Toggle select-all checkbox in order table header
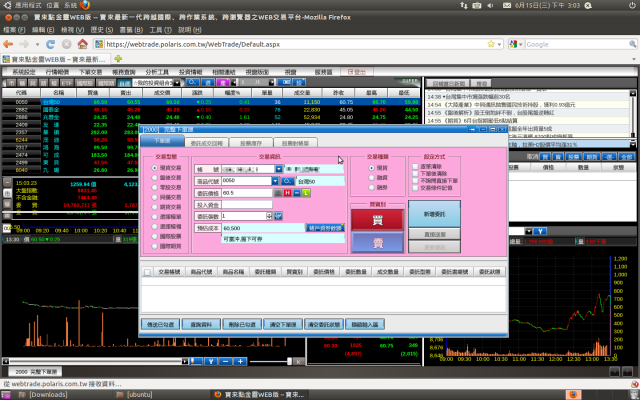This screenshot has width=640, height=400. pyautogui.click(x=147, y=272)
